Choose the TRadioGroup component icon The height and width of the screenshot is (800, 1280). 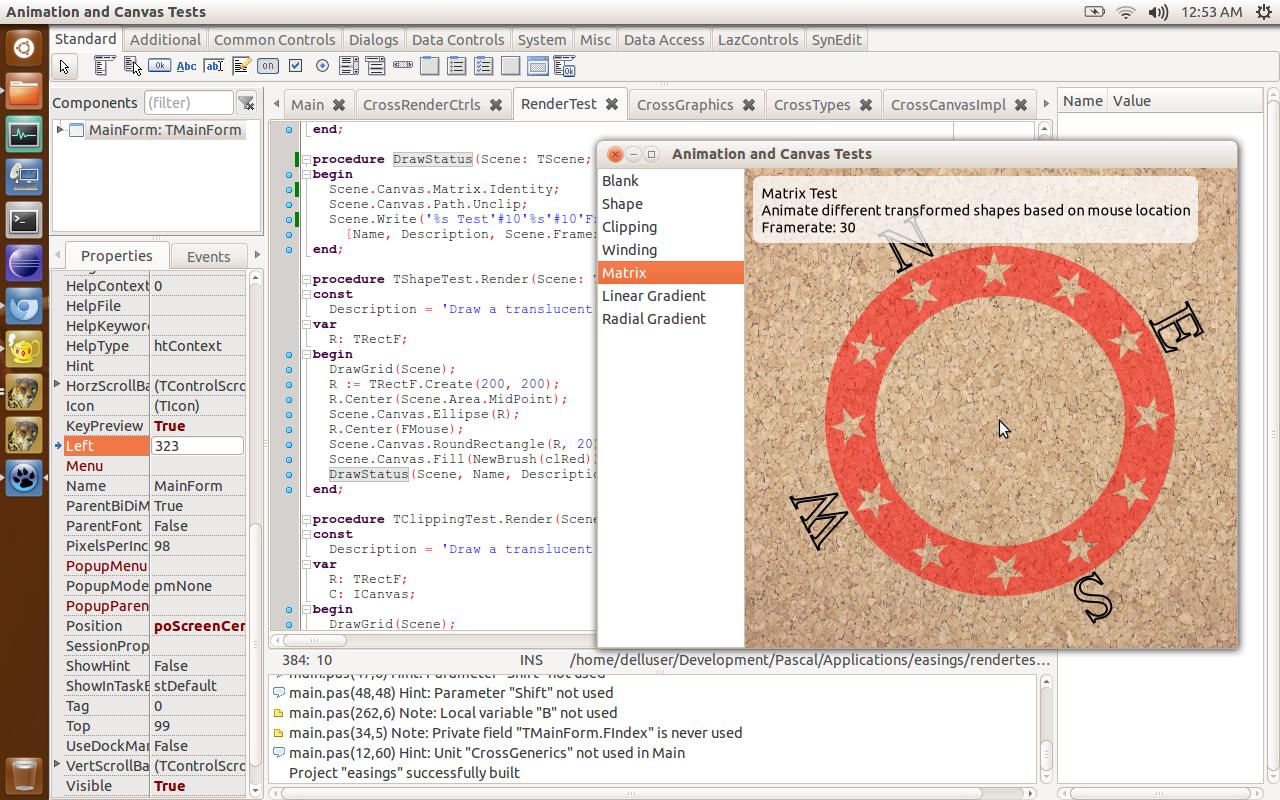click(x=457, y=67)
